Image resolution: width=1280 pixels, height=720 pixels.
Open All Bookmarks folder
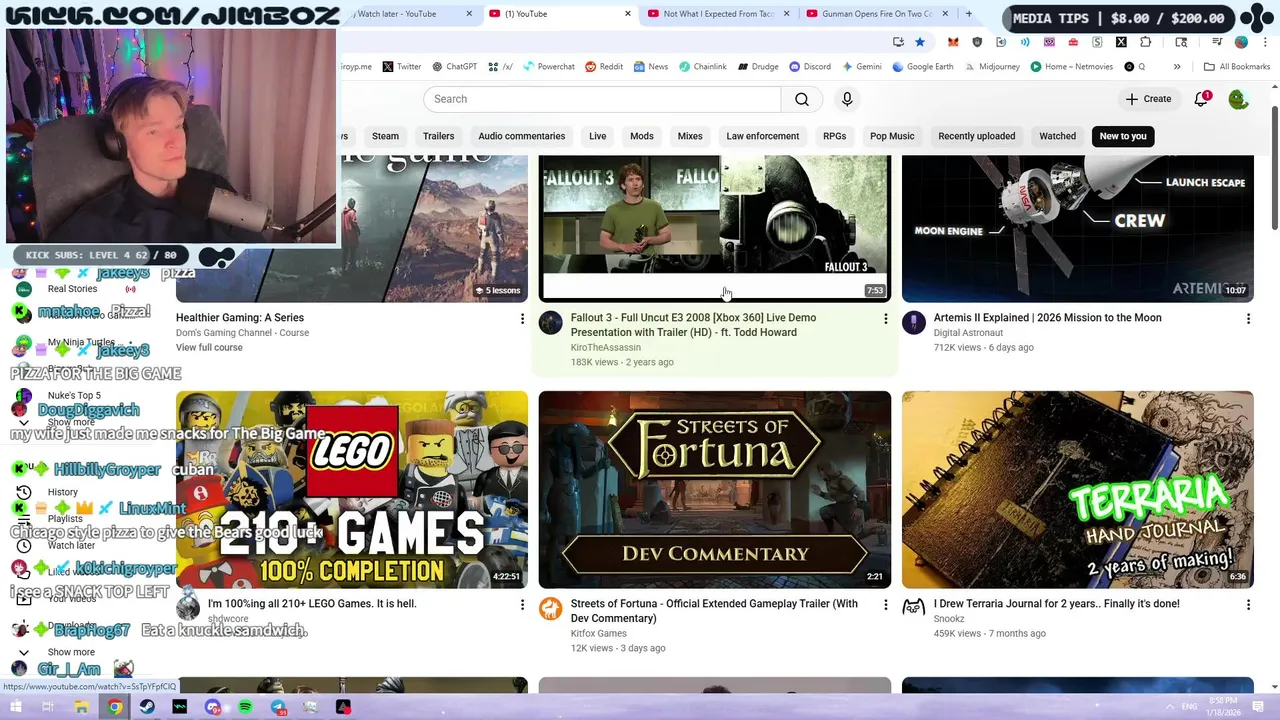1237,67
